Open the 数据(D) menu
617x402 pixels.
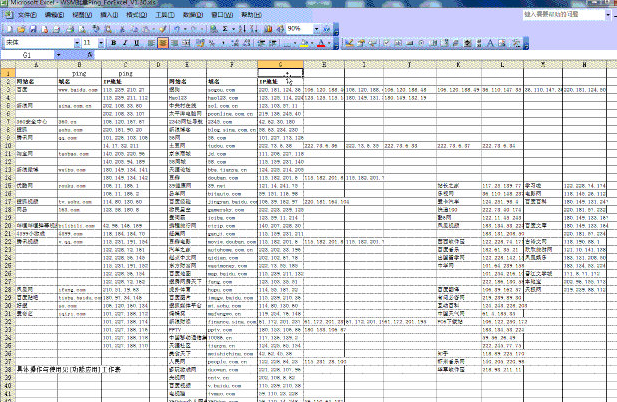tap(193, 15)
